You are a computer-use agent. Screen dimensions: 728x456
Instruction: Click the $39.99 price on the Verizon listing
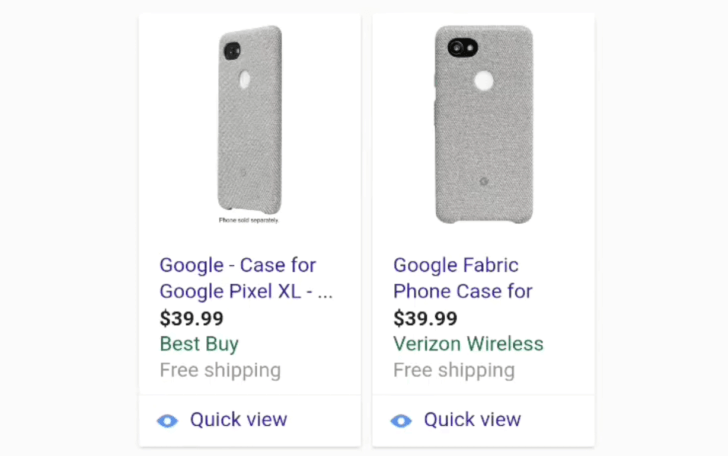[x=425, y=319]
